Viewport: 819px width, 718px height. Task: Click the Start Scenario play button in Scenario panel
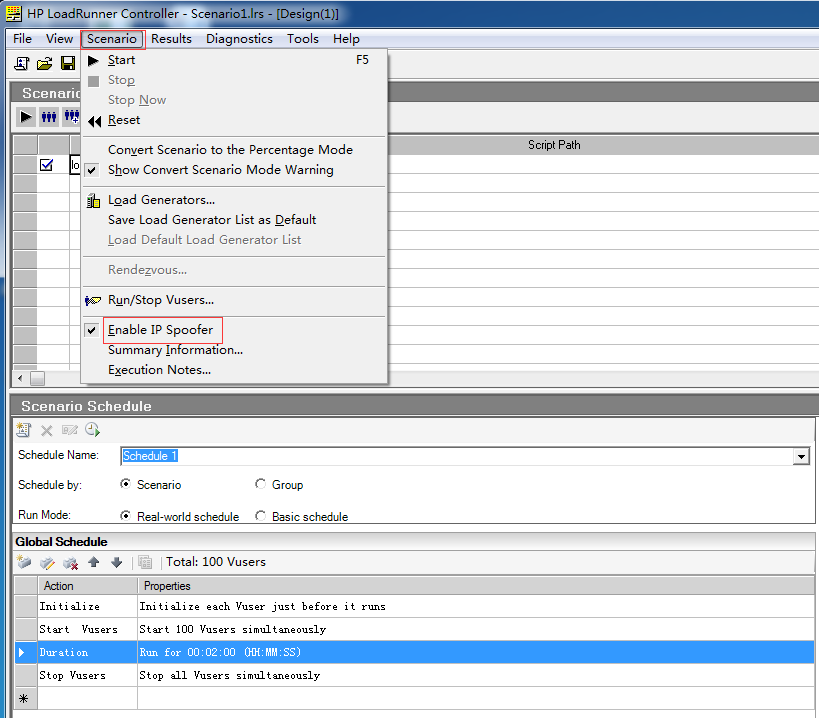click(x=25, y=116)
